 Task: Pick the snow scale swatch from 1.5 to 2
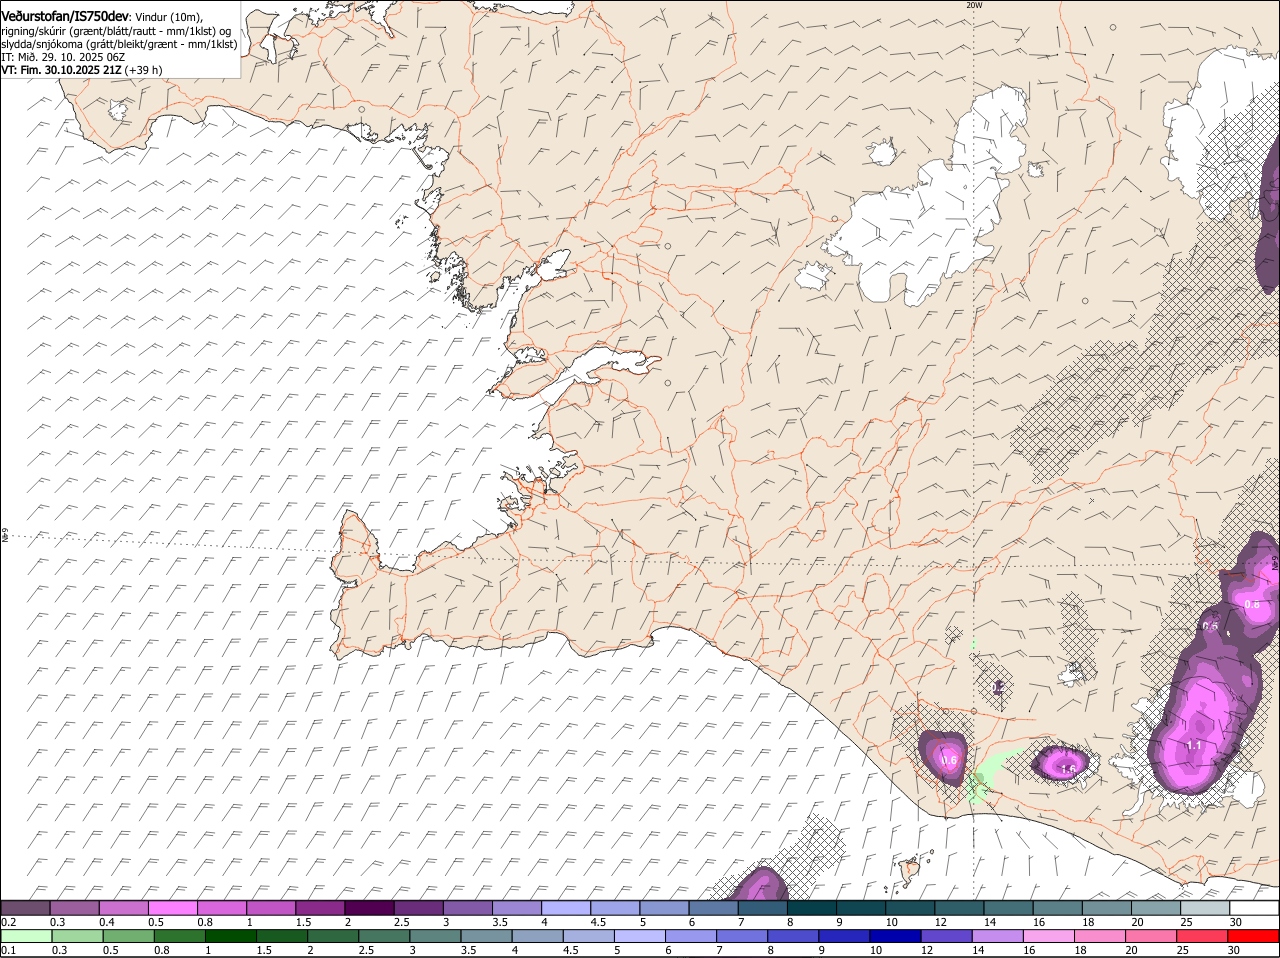click(x=321, y=907)
